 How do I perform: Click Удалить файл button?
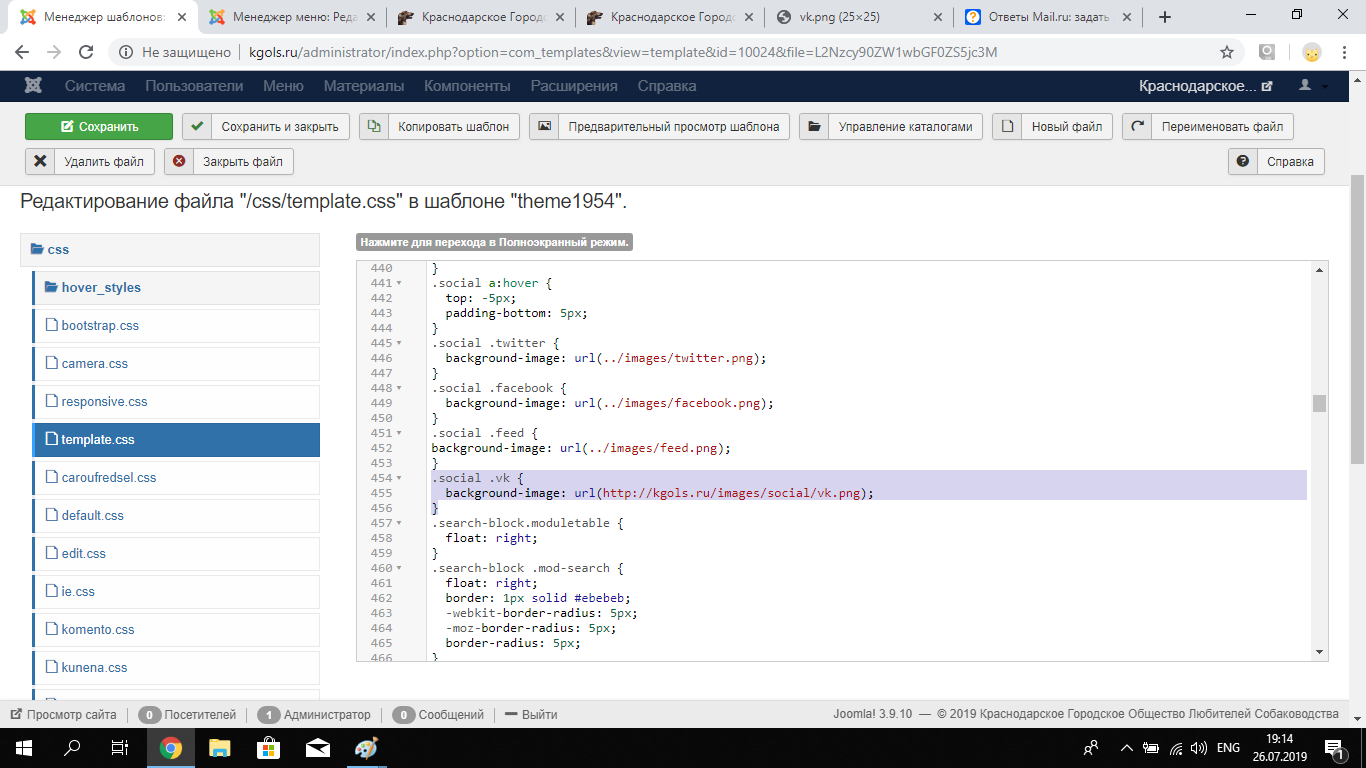click(x=90, y=161)
